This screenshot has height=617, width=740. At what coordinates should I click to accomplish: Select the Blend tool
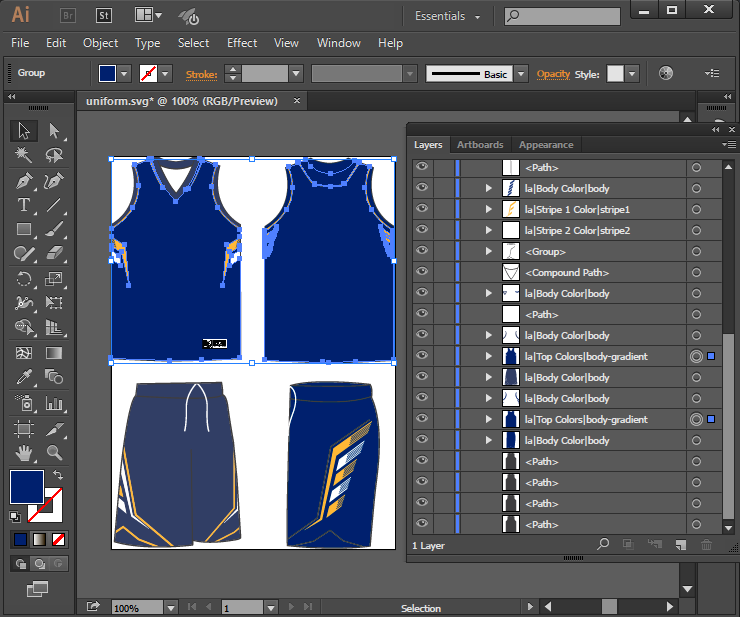[54, 377]
